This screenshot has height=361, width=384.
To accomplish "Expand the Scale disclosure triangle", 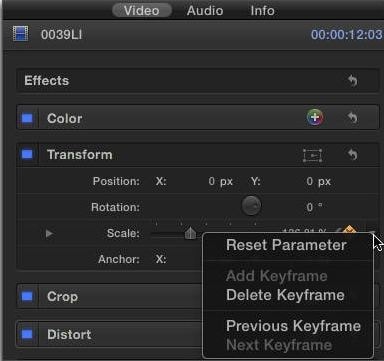I will (49, 233).
